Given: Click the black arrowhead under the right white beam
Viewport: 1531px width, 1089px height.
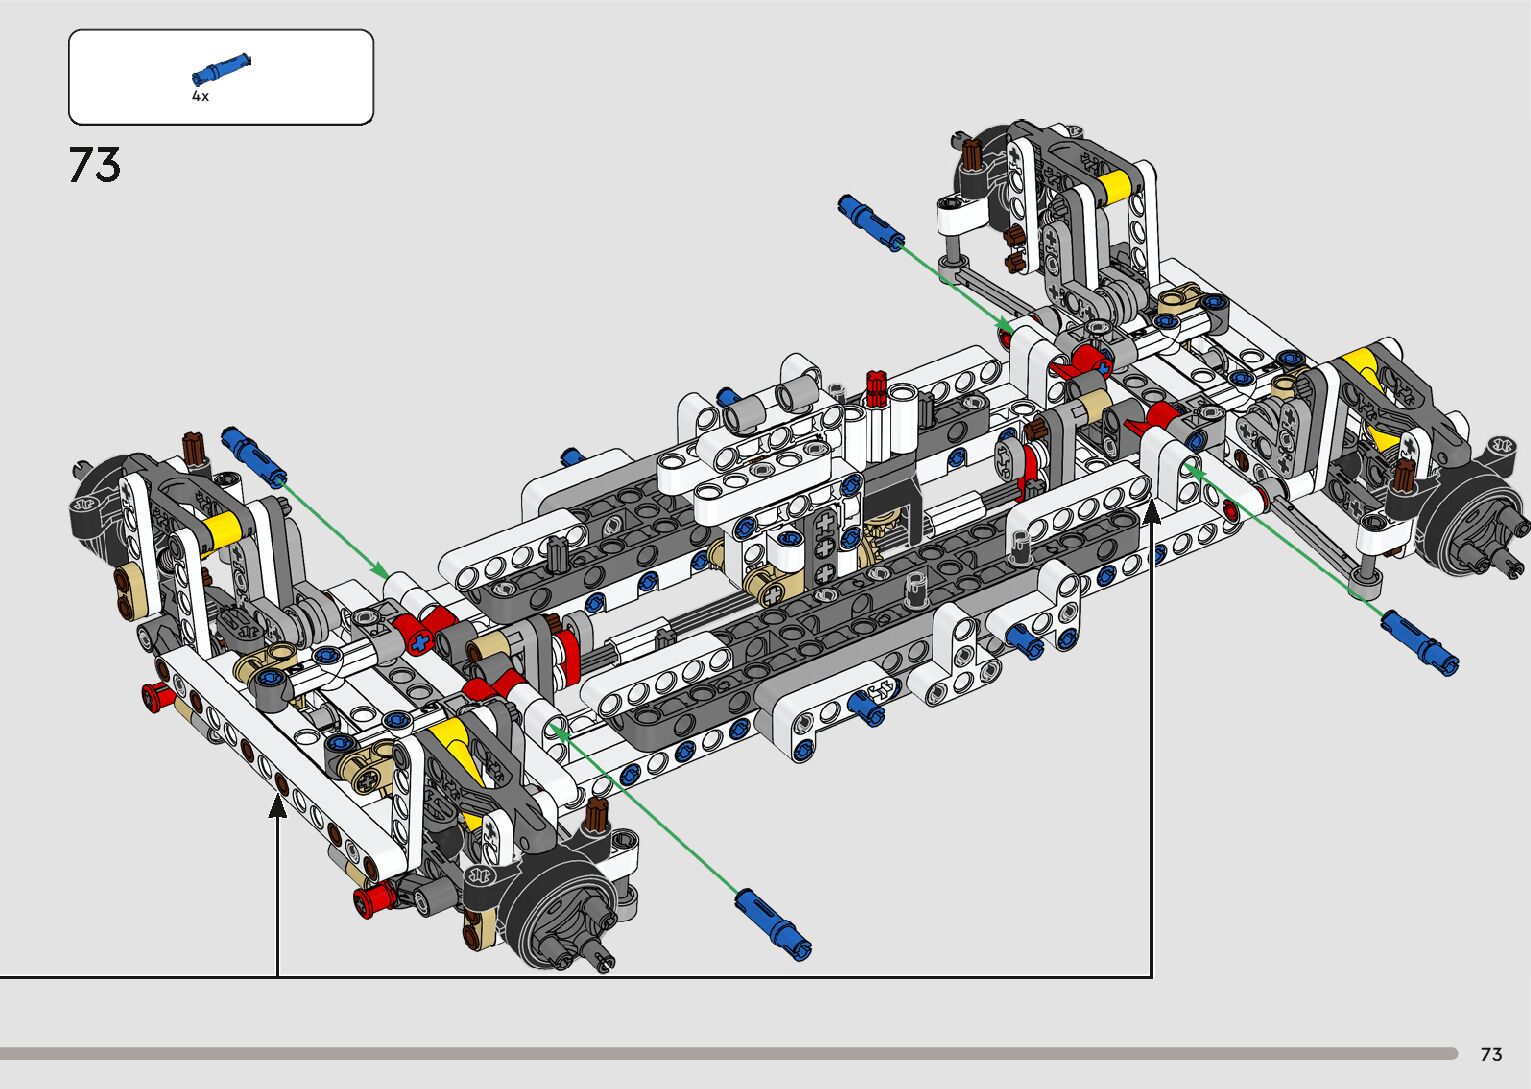Looking at the screenshot, I should tap(1151, 512).
